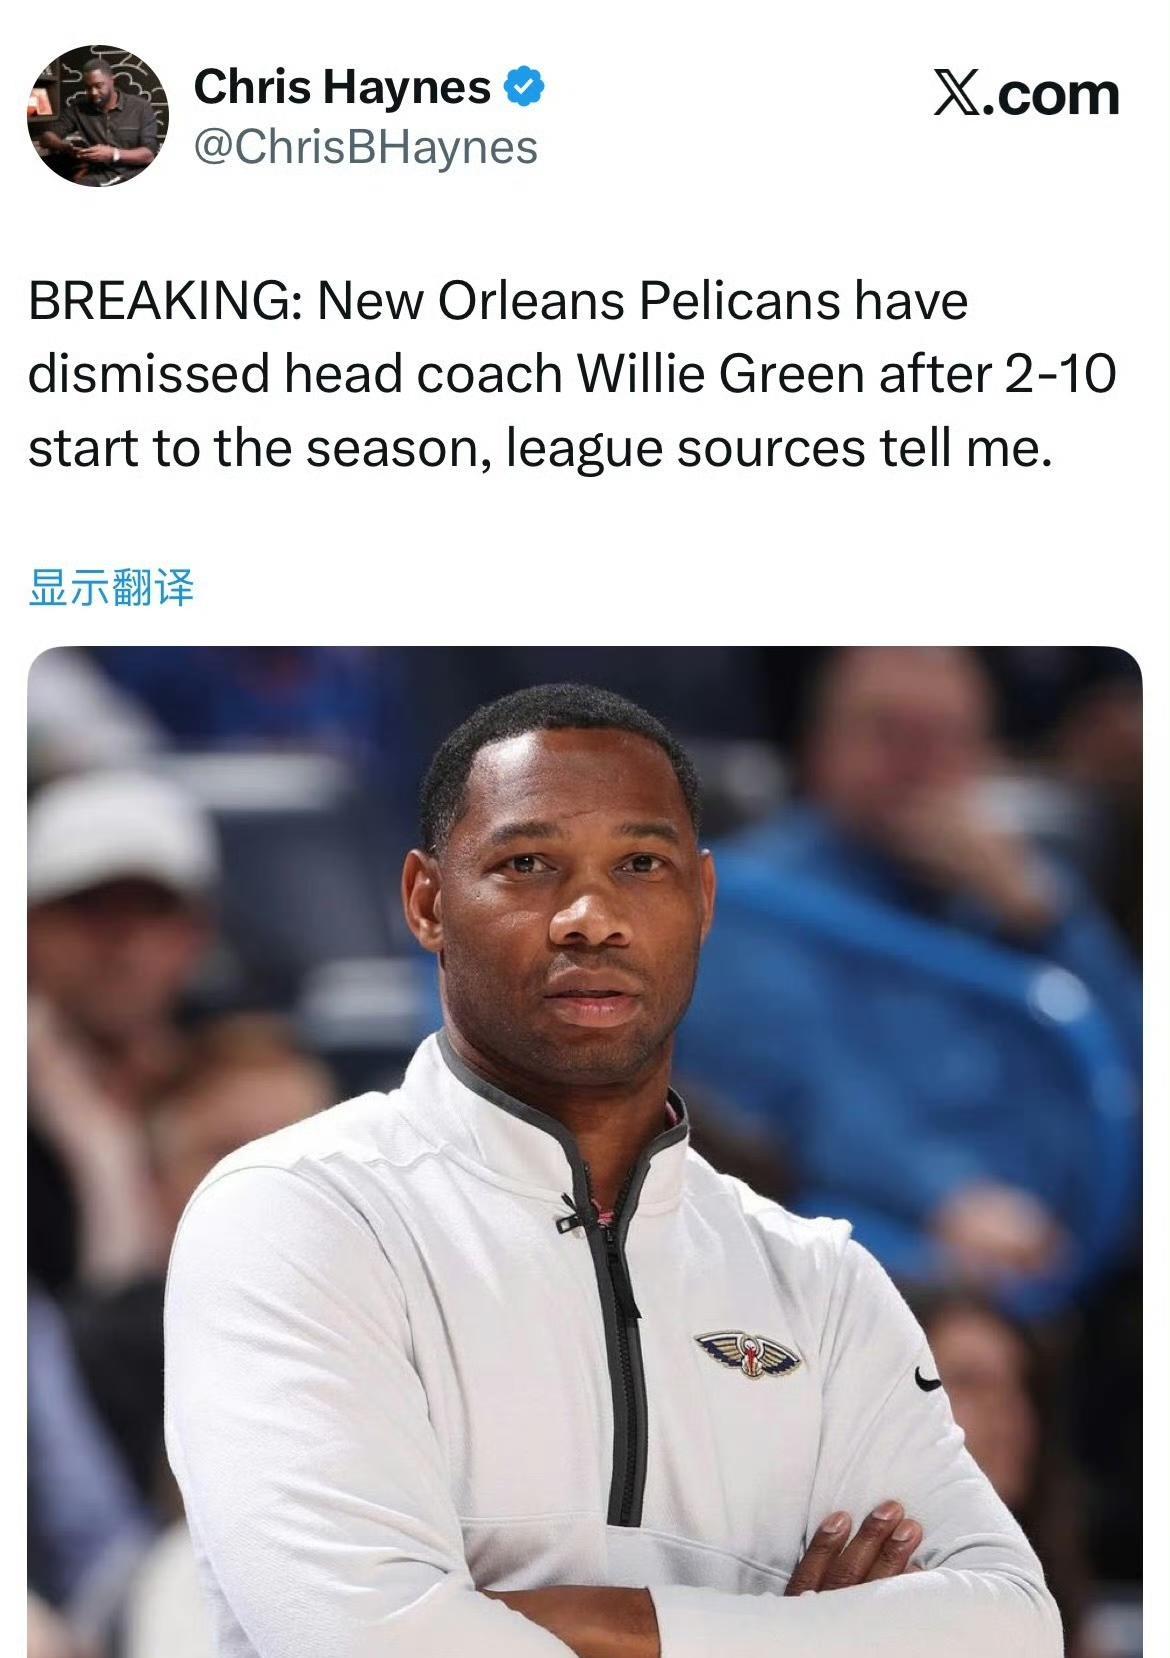This screenshot has width=1170, height=1658.
Task: Click the Nike swoosh on the sleeve
Action: point(927,1380)
